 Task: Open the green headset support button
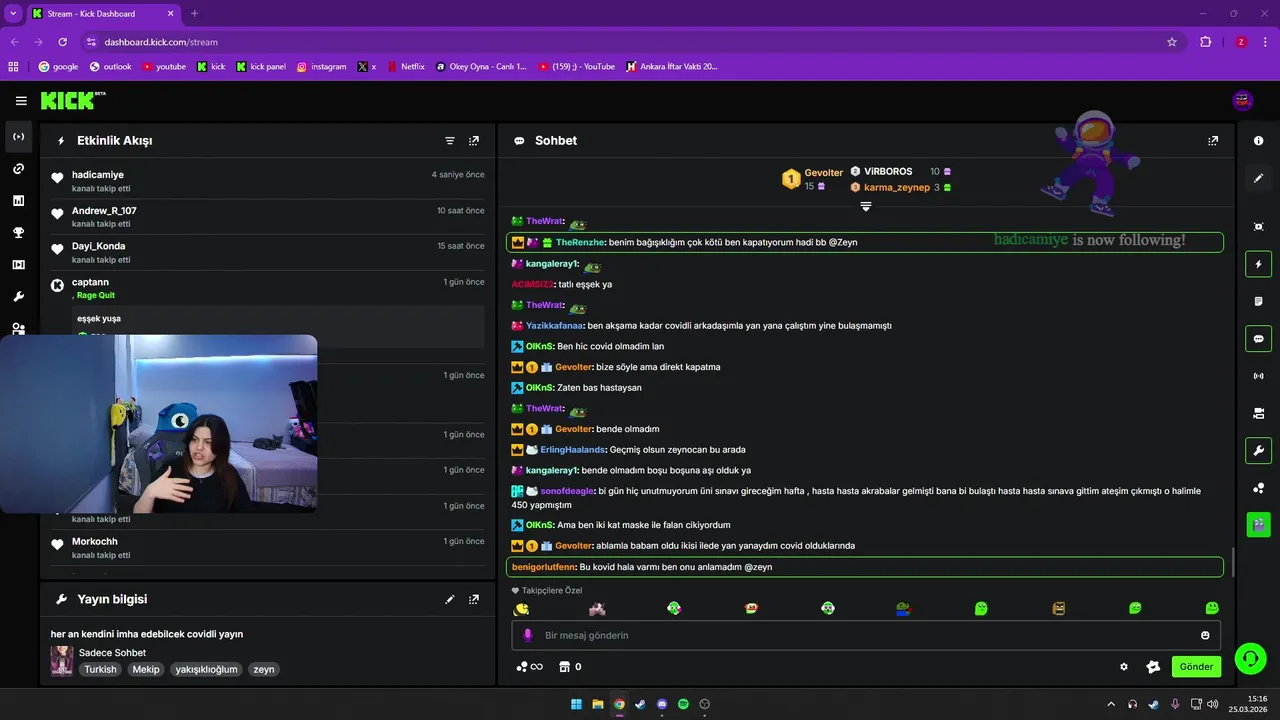(x=1250, y=658)
